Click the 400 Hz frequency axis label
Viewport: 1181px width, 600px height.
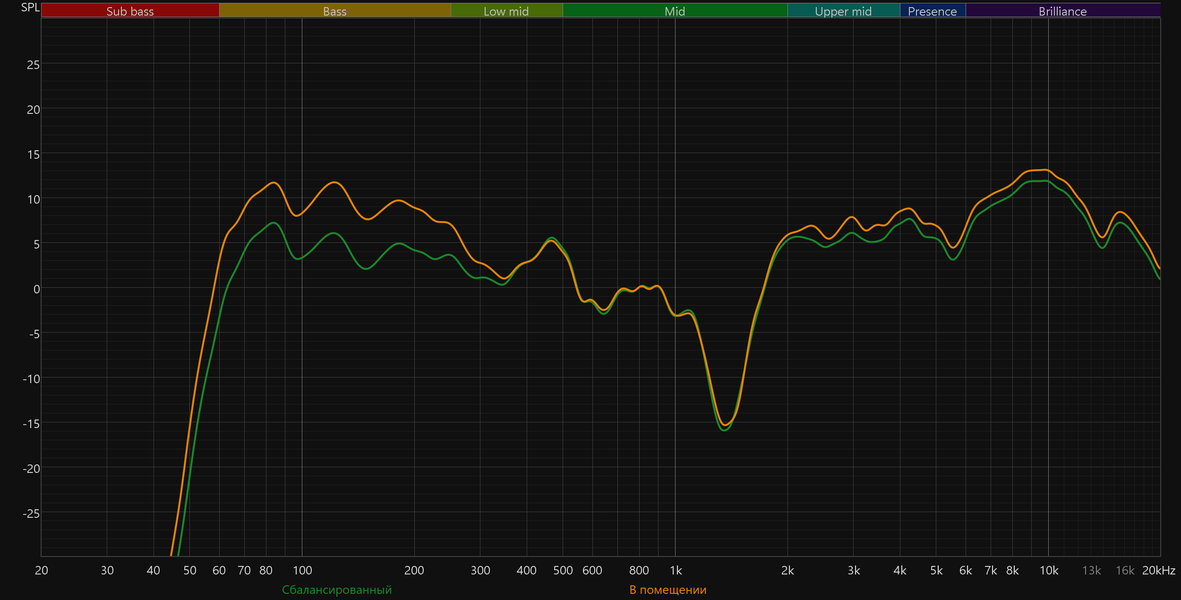526,571
